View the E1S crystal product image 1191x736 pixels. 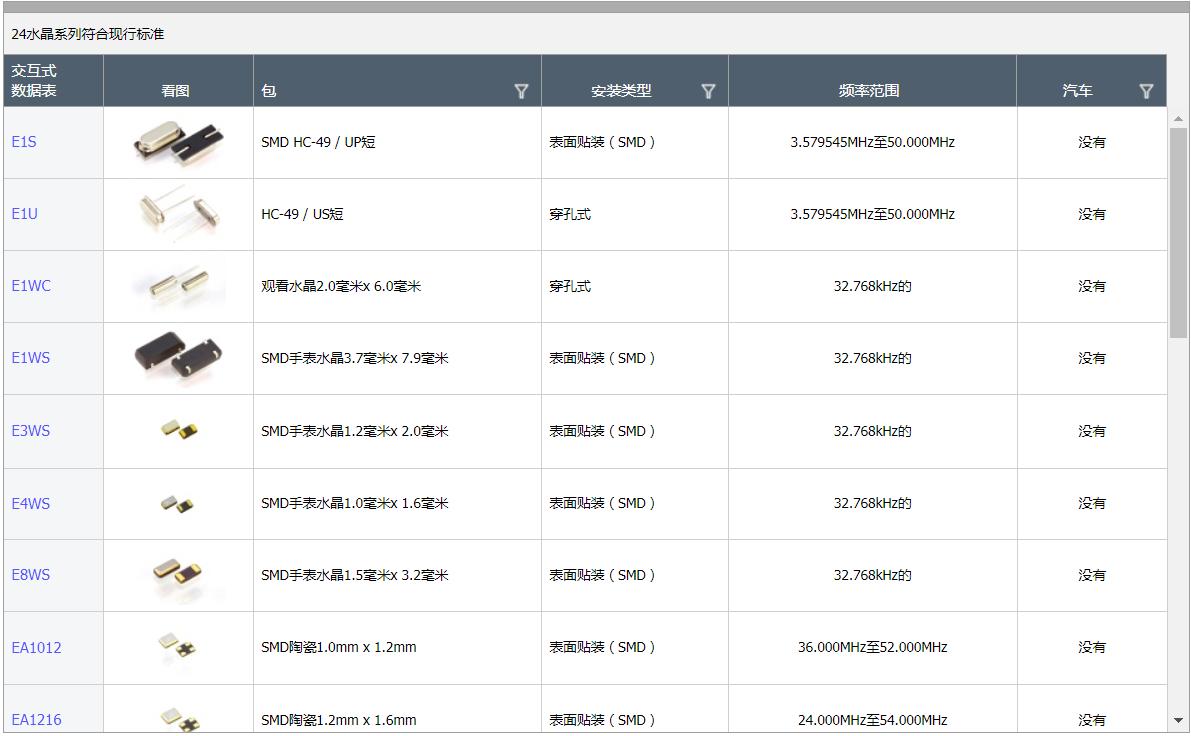coord(177,142)
